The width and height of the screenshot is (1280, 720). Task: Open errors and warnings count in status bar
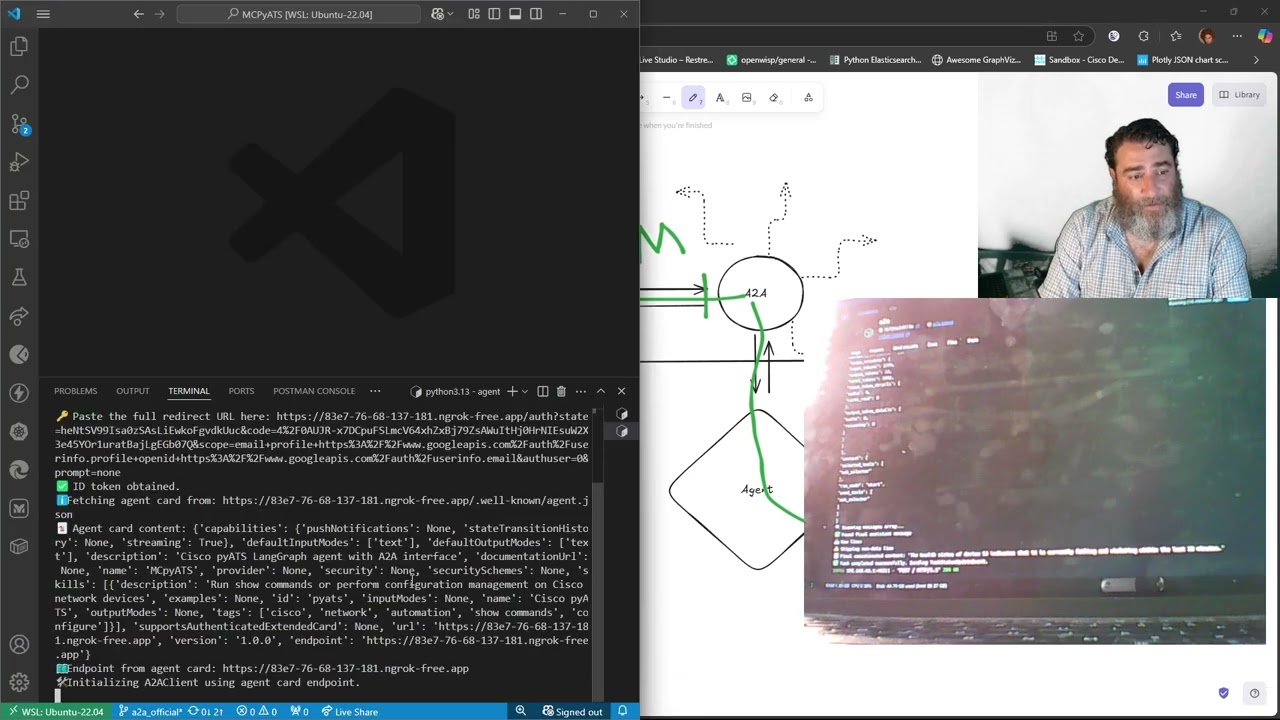click(257, 711)
